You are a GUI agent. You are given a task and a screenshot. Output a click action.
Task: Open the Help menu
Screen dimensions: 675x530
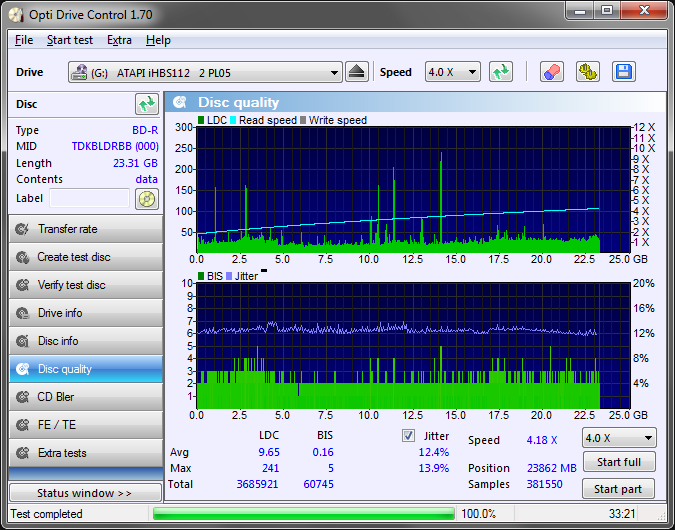158,40
